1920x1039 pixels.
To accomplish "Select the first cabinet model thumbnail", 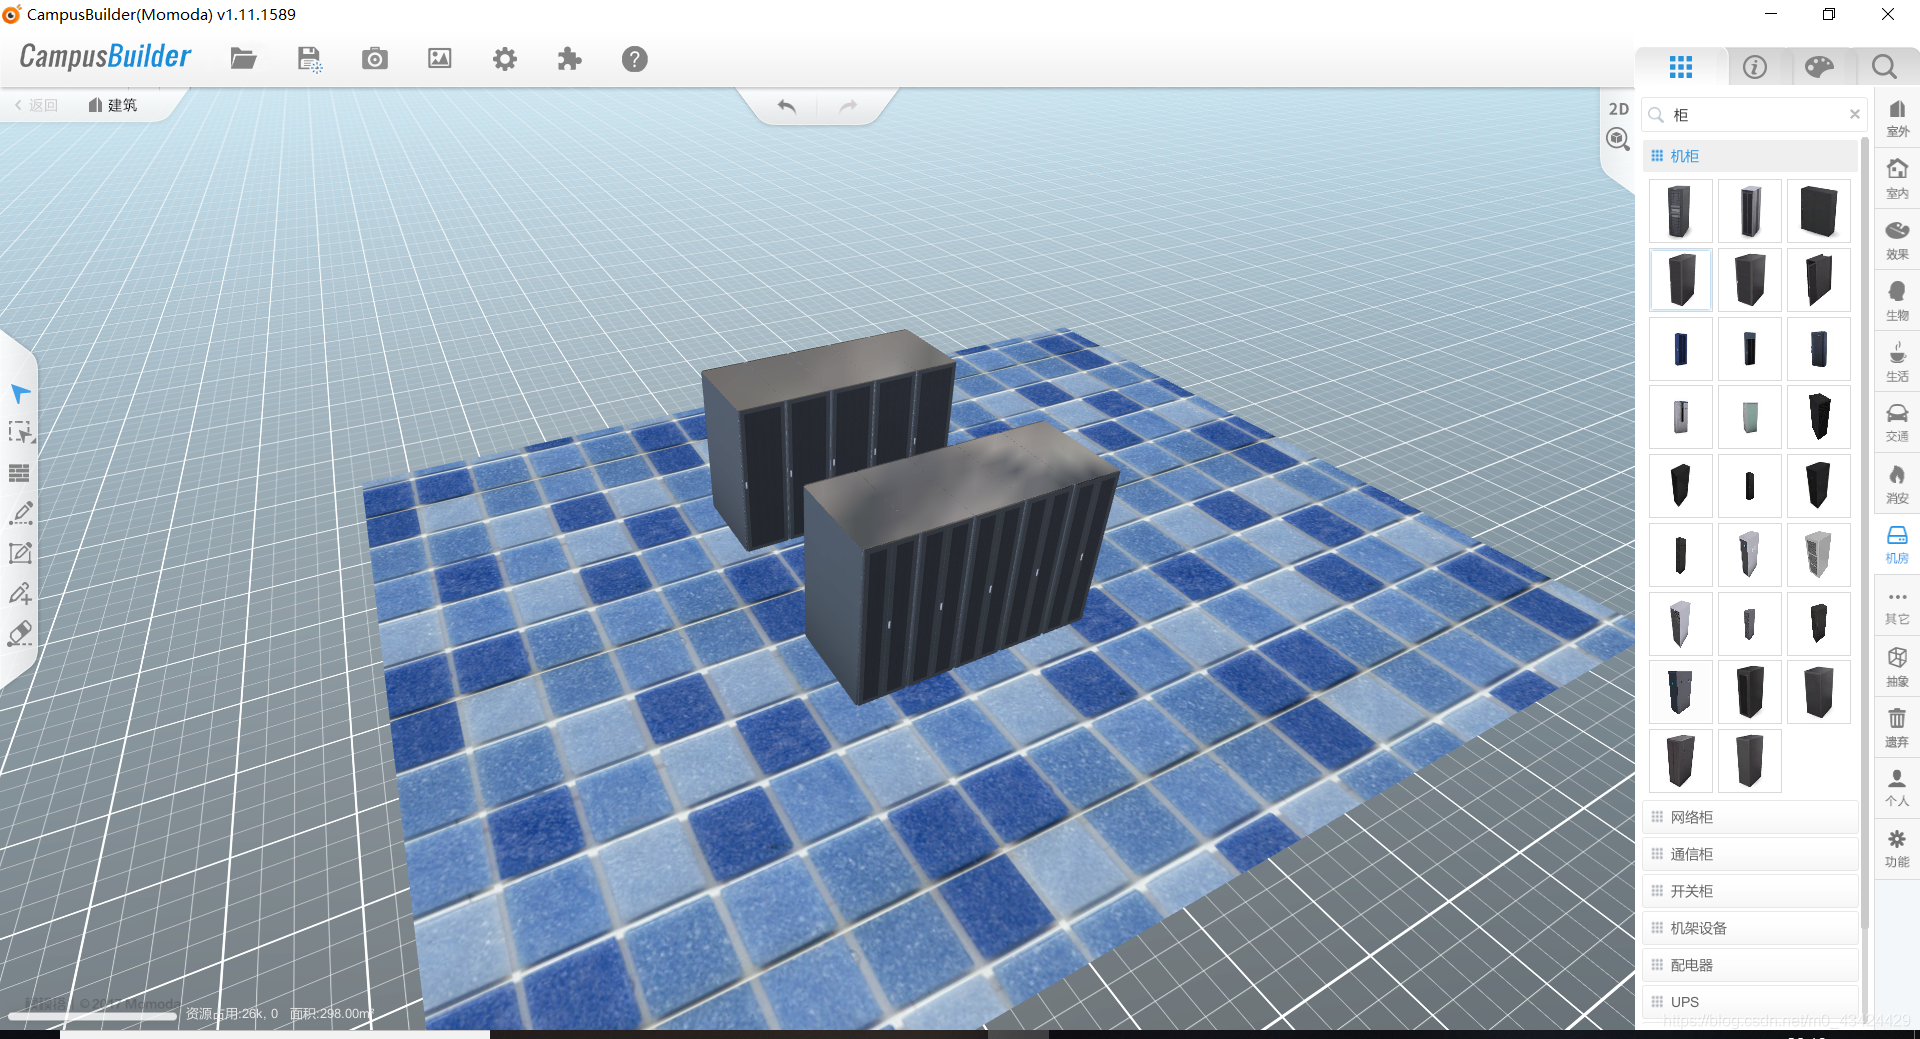I will [1680, 211].
